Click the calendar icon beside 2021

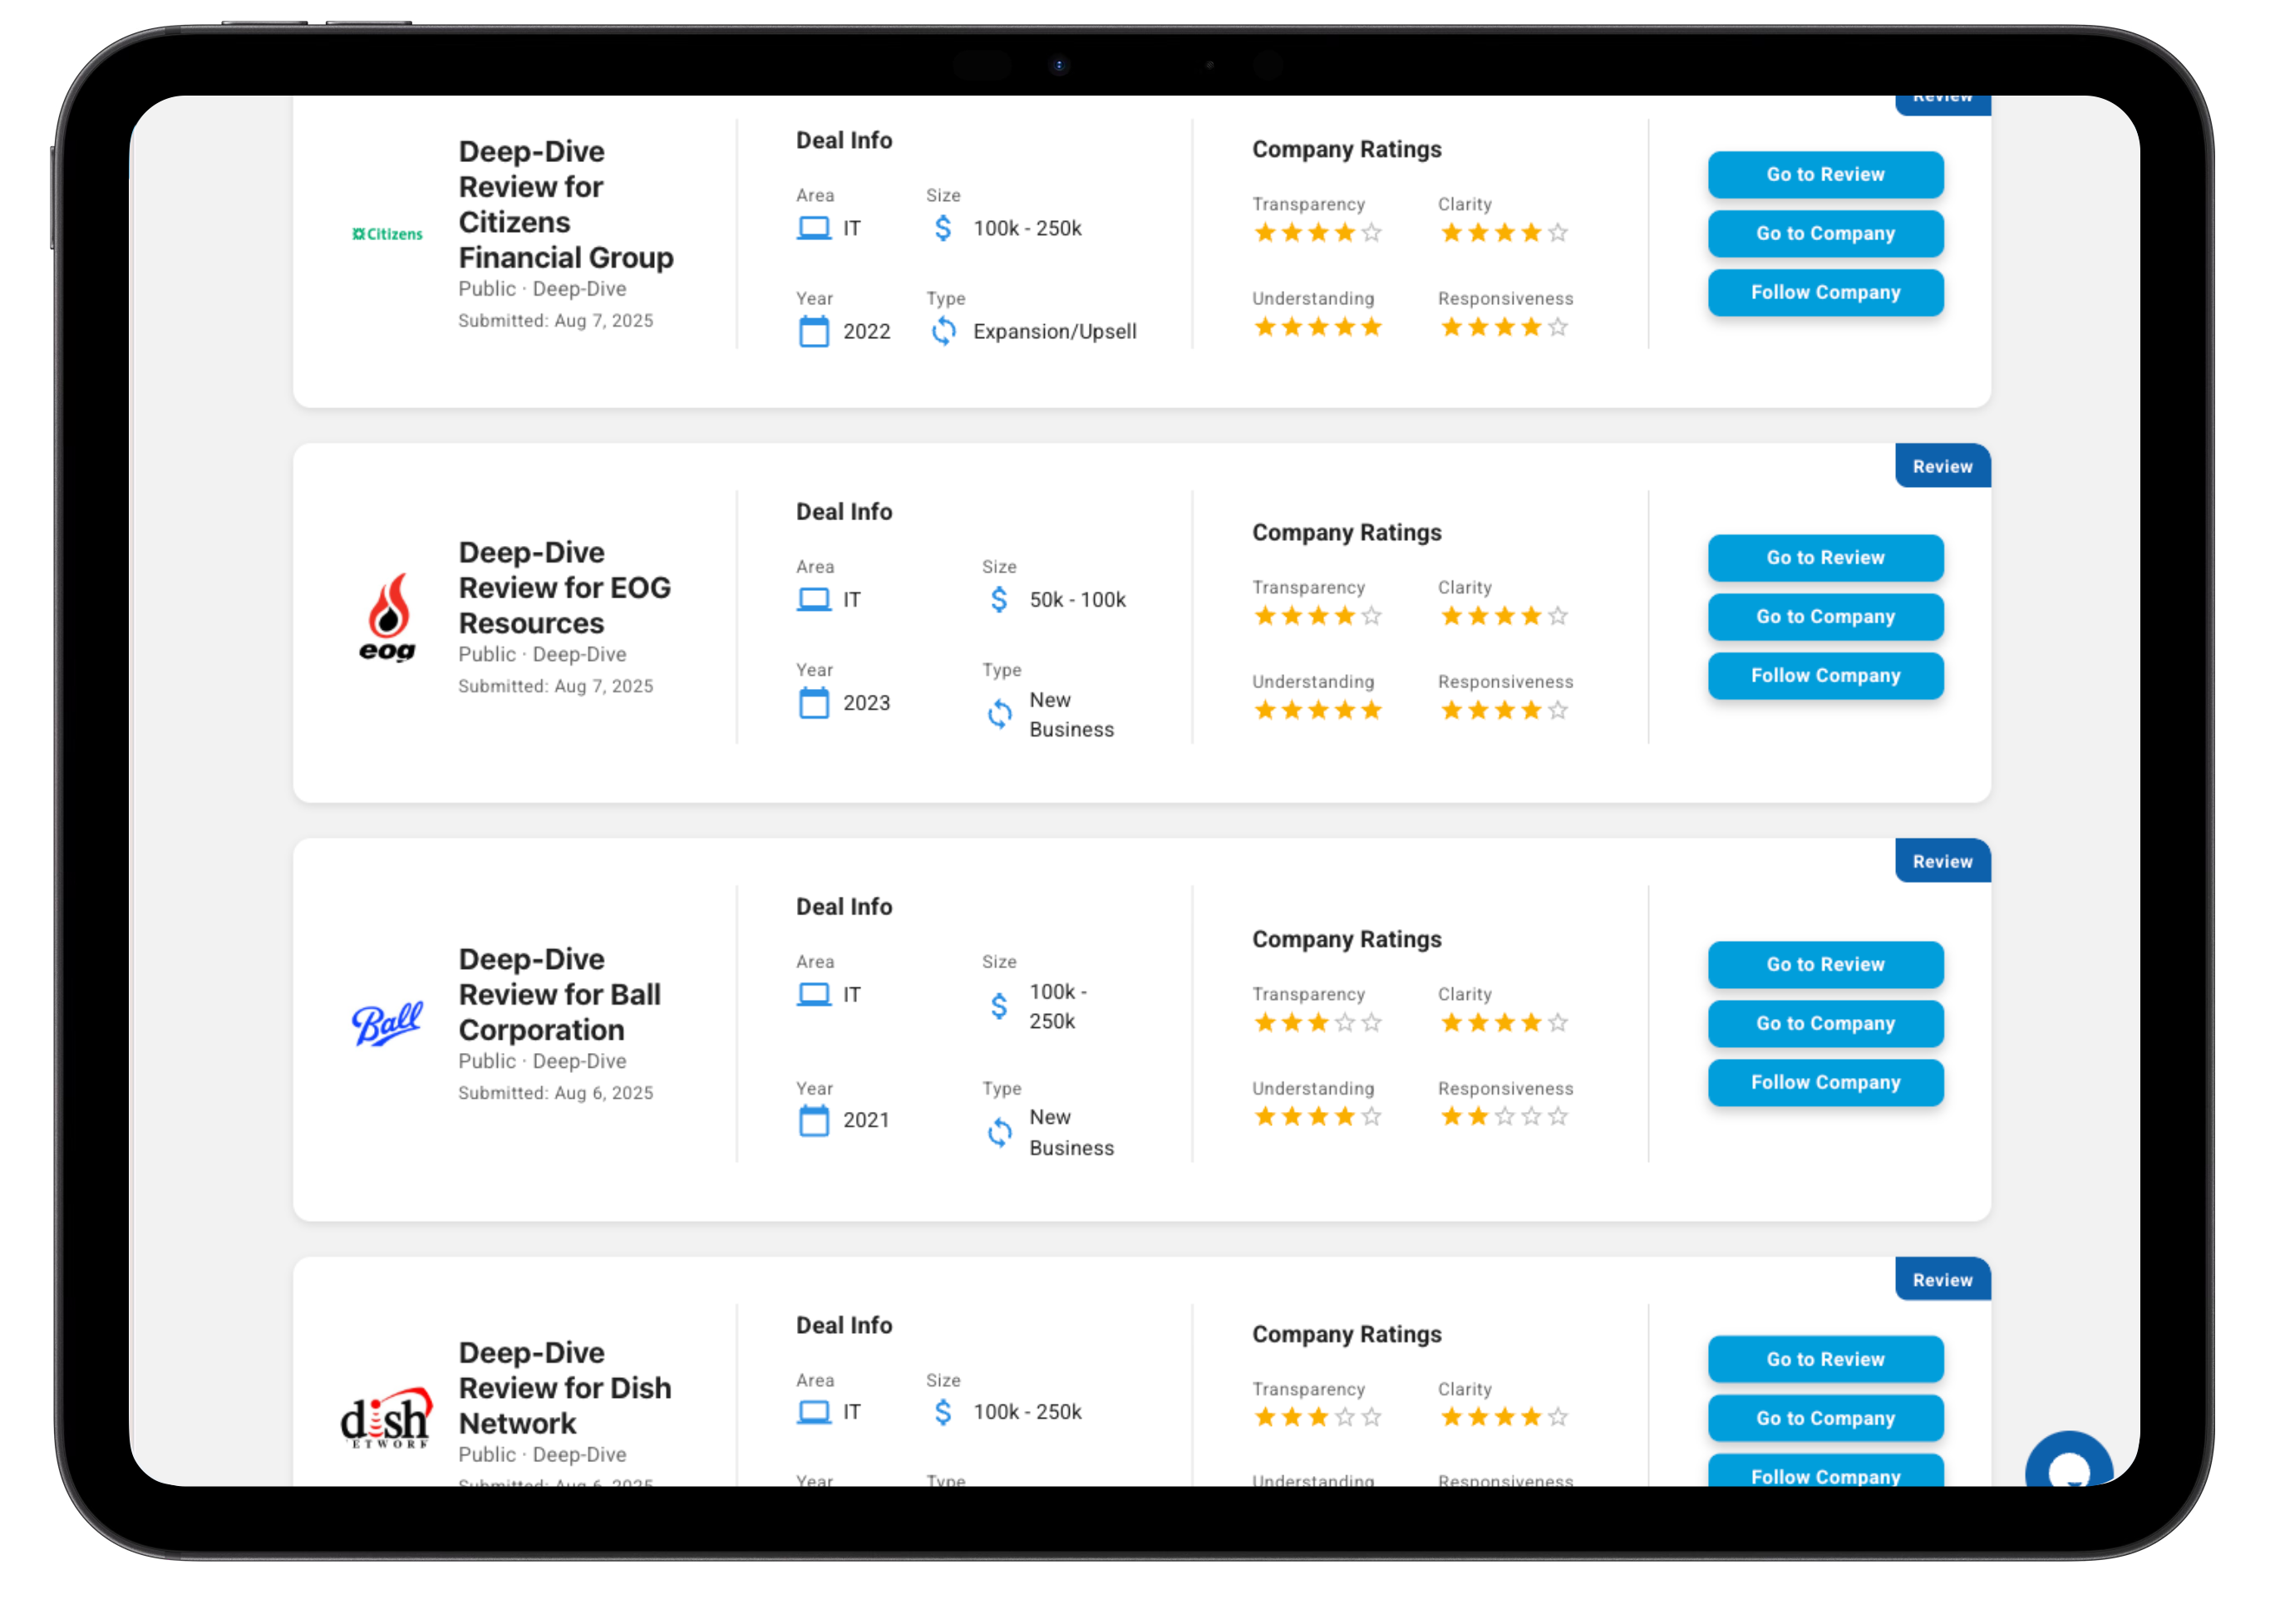click(x=814, y=1121)
